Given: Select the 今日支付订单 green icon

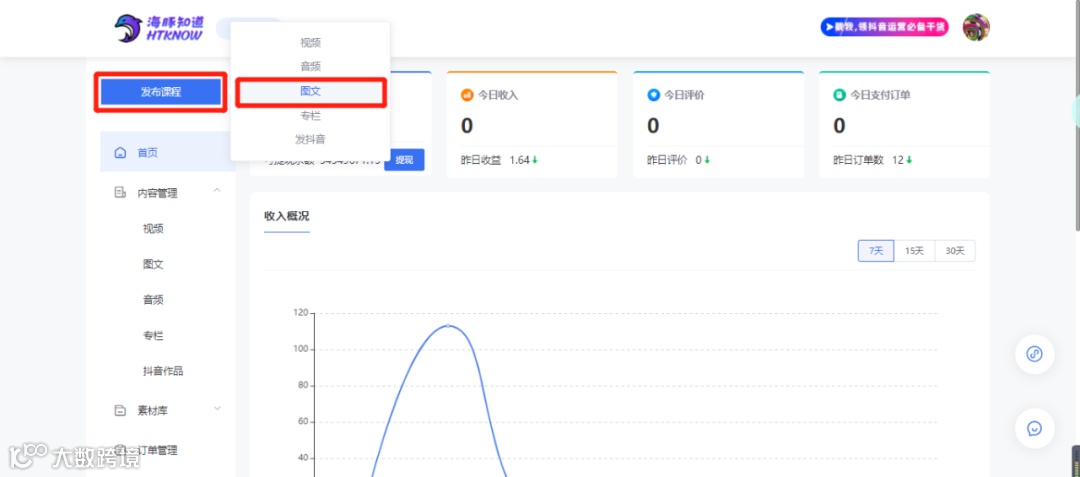Looking at the screenshot, I should pyautogui.click(x=840, y=95).
